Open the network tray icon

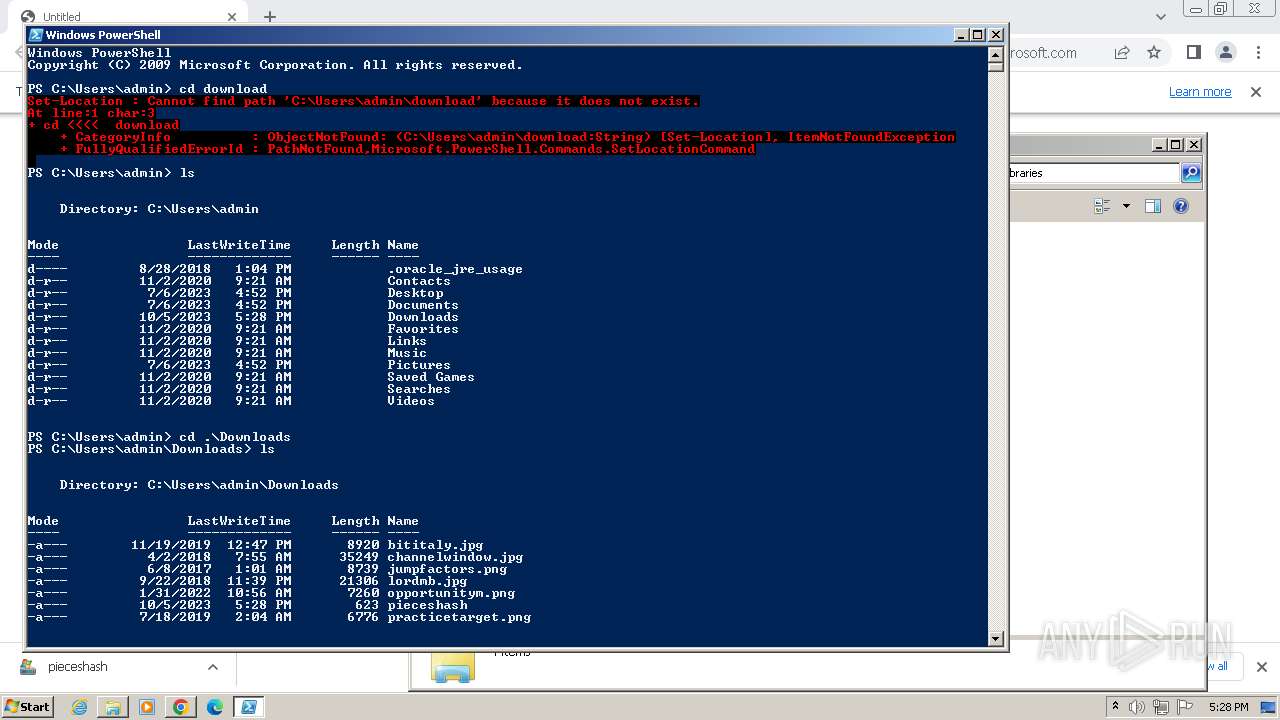point(1163,707)
